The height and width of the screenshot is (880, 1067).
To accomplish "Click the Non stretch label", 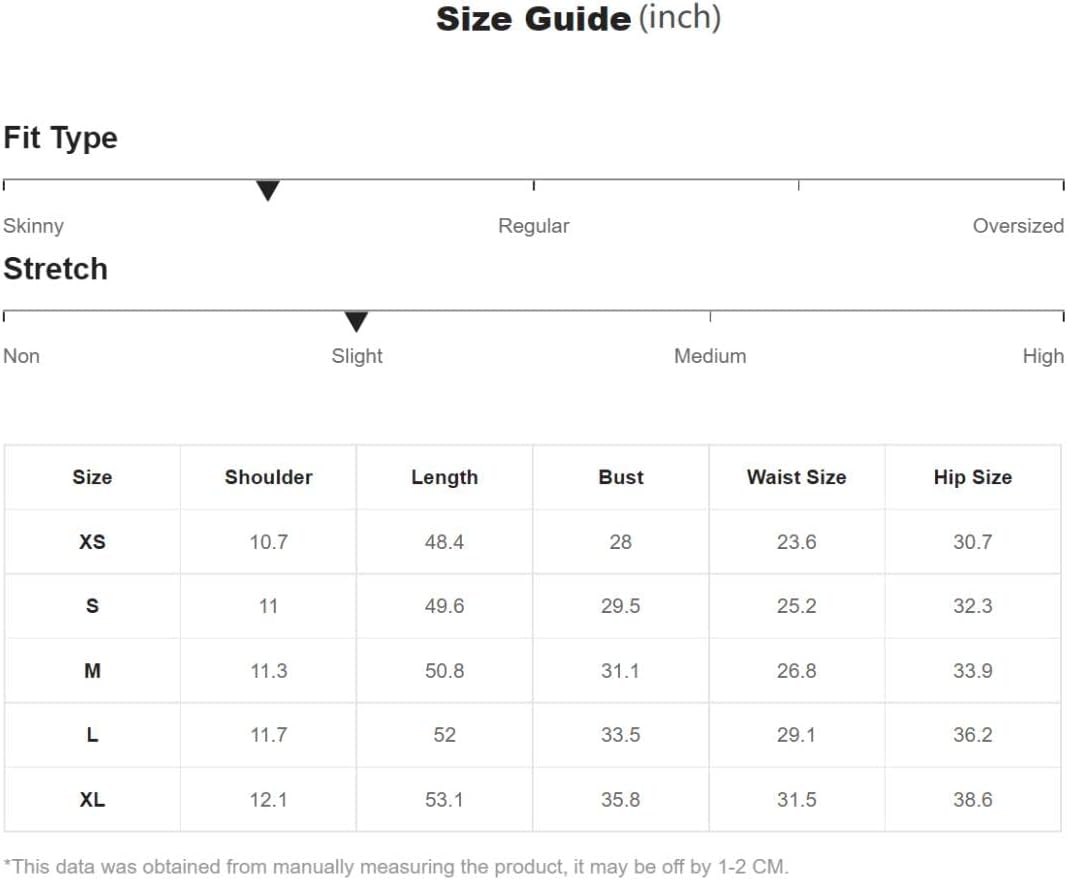I will point(21,356).
